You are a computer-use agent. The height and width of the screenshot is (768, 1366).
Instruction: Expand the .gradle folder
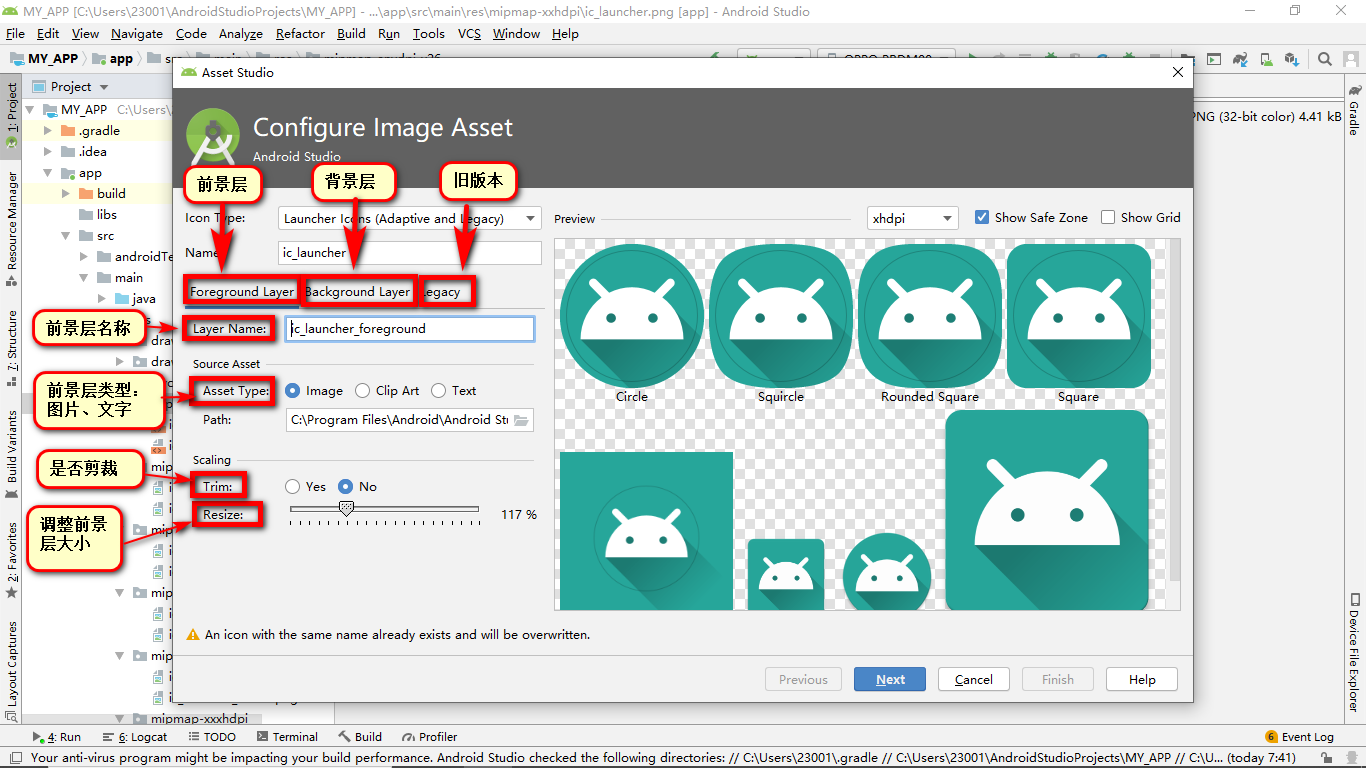48,131
